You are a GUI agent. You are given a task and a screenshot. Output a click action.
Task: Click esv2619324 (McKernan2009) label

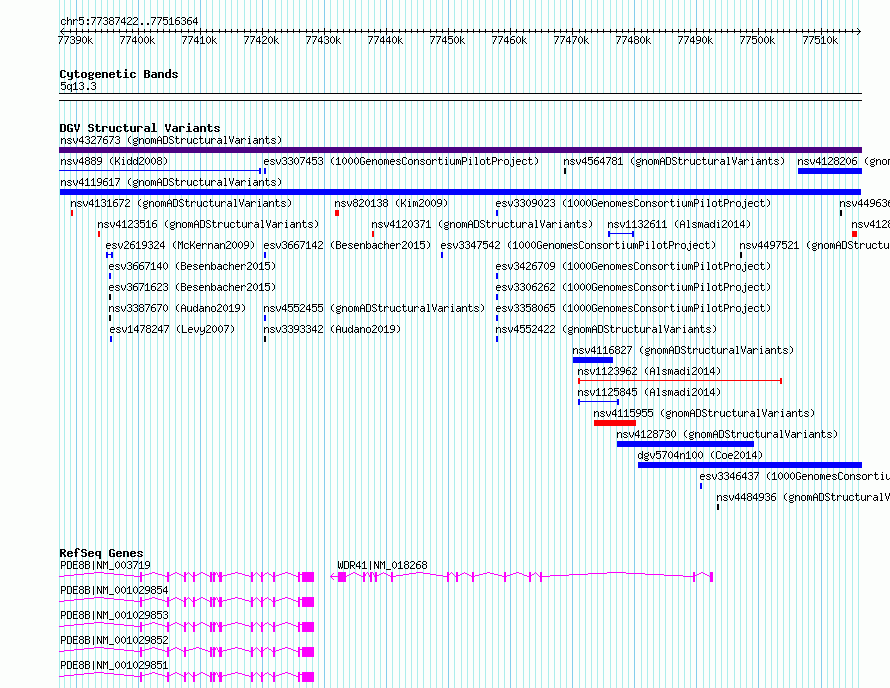(x=180, y=245)
